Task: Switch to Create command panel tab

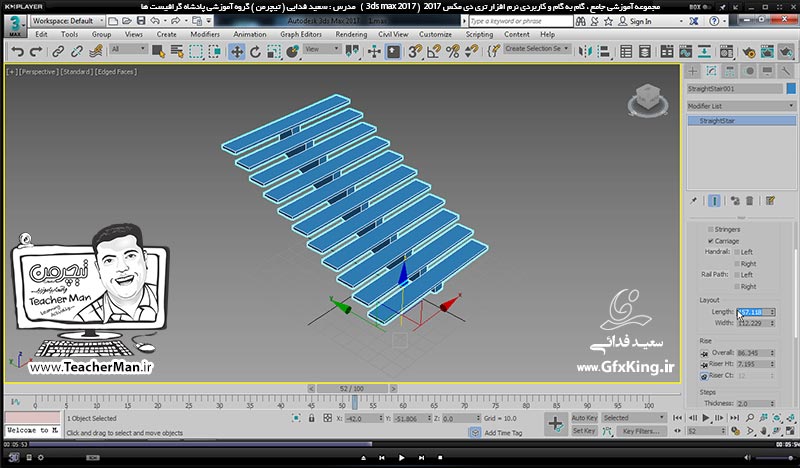Action: [x=692, y=71]
